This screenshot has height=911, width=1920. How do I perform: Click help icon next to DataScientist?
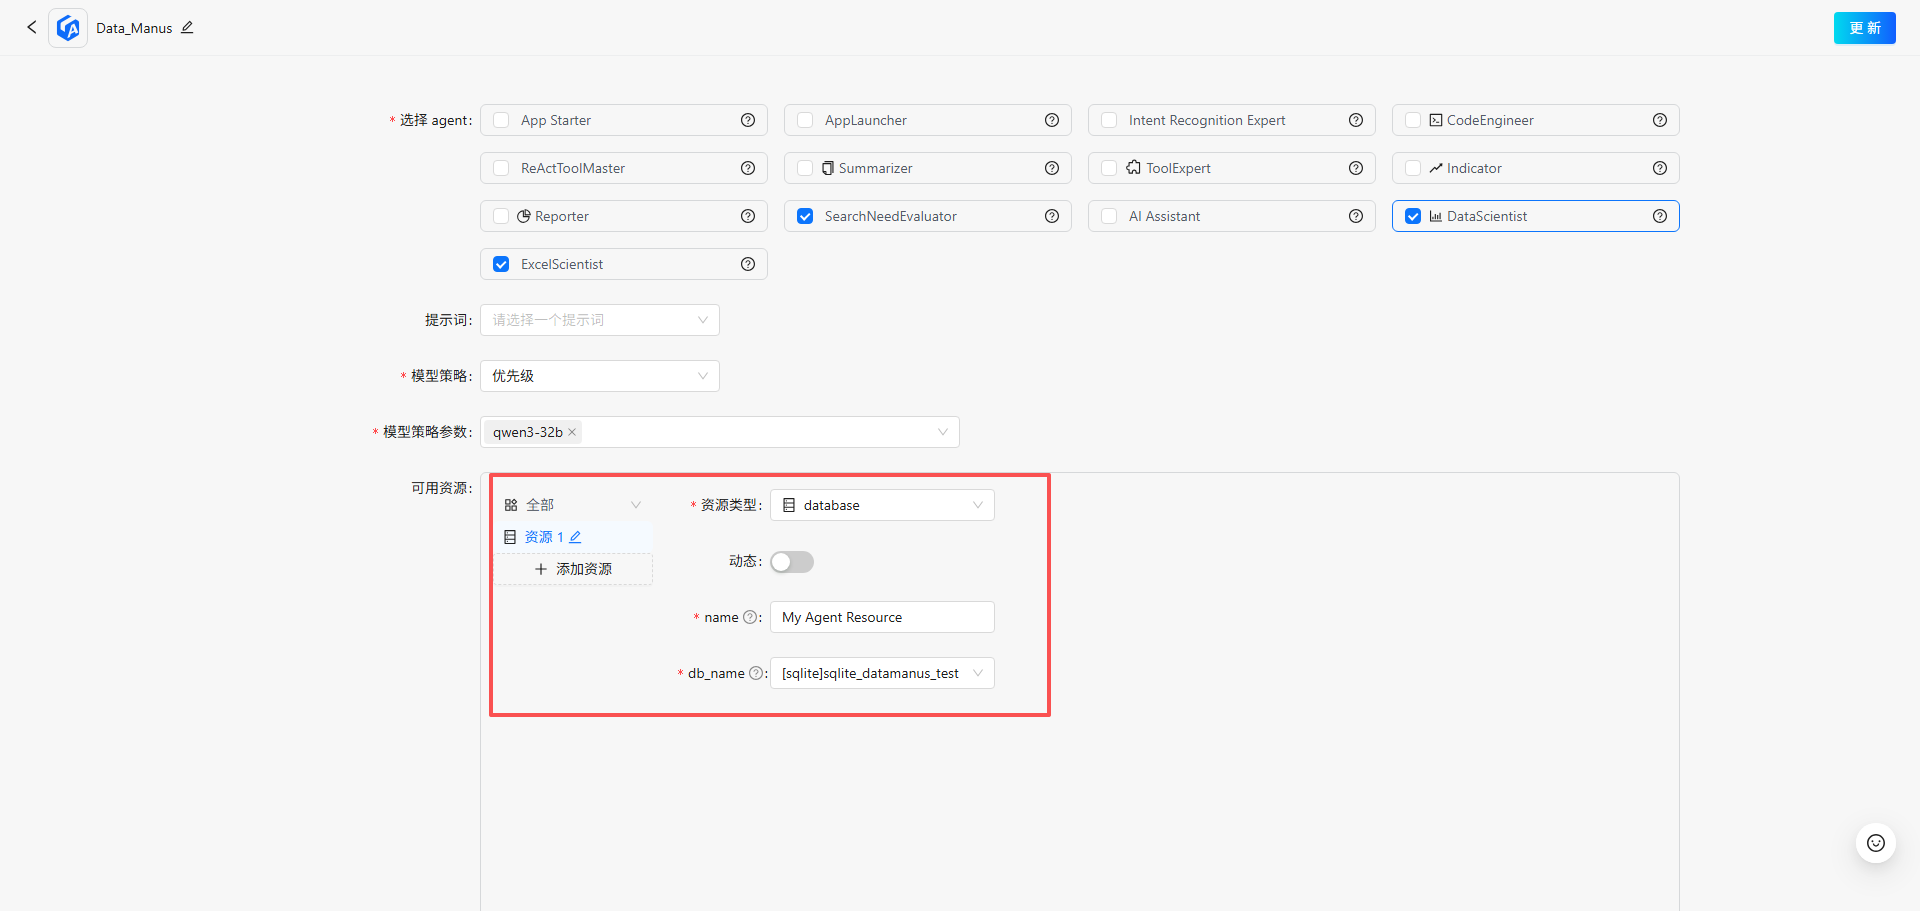(x=1659, y=216)
